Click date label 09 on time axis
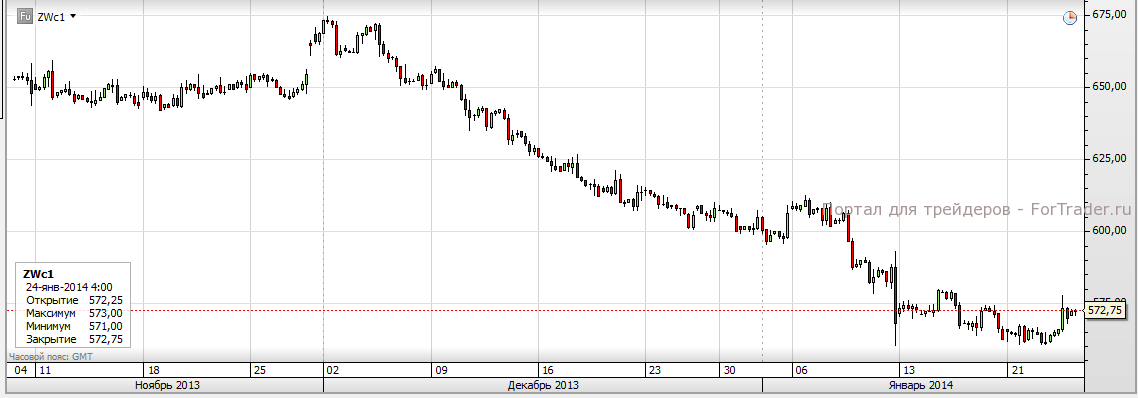This screenshot has height=398, width=1138. (441, 370)
